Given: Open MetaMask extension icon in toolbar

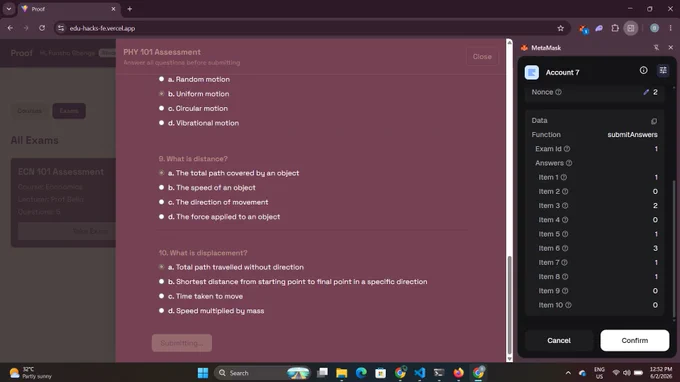Looking at the screenshot, I should pyautogui.click(x=583, y=29).
